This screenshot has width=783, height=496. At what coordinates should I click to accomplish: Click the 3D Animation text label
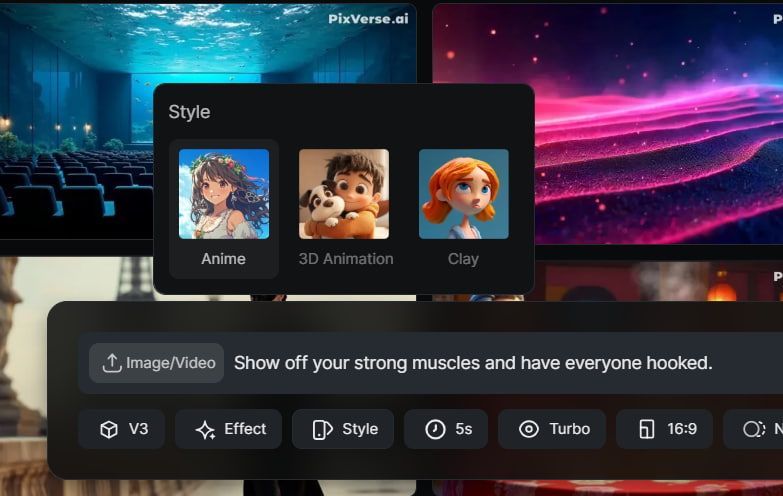[346, 259]
